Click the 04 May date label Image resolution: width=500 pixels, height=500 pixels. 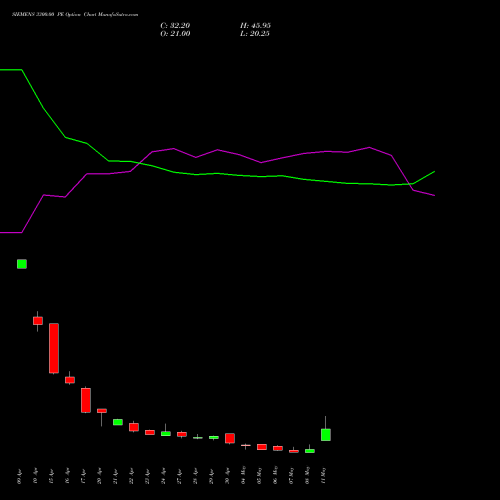pyautogui.click(x=243, y=475)
